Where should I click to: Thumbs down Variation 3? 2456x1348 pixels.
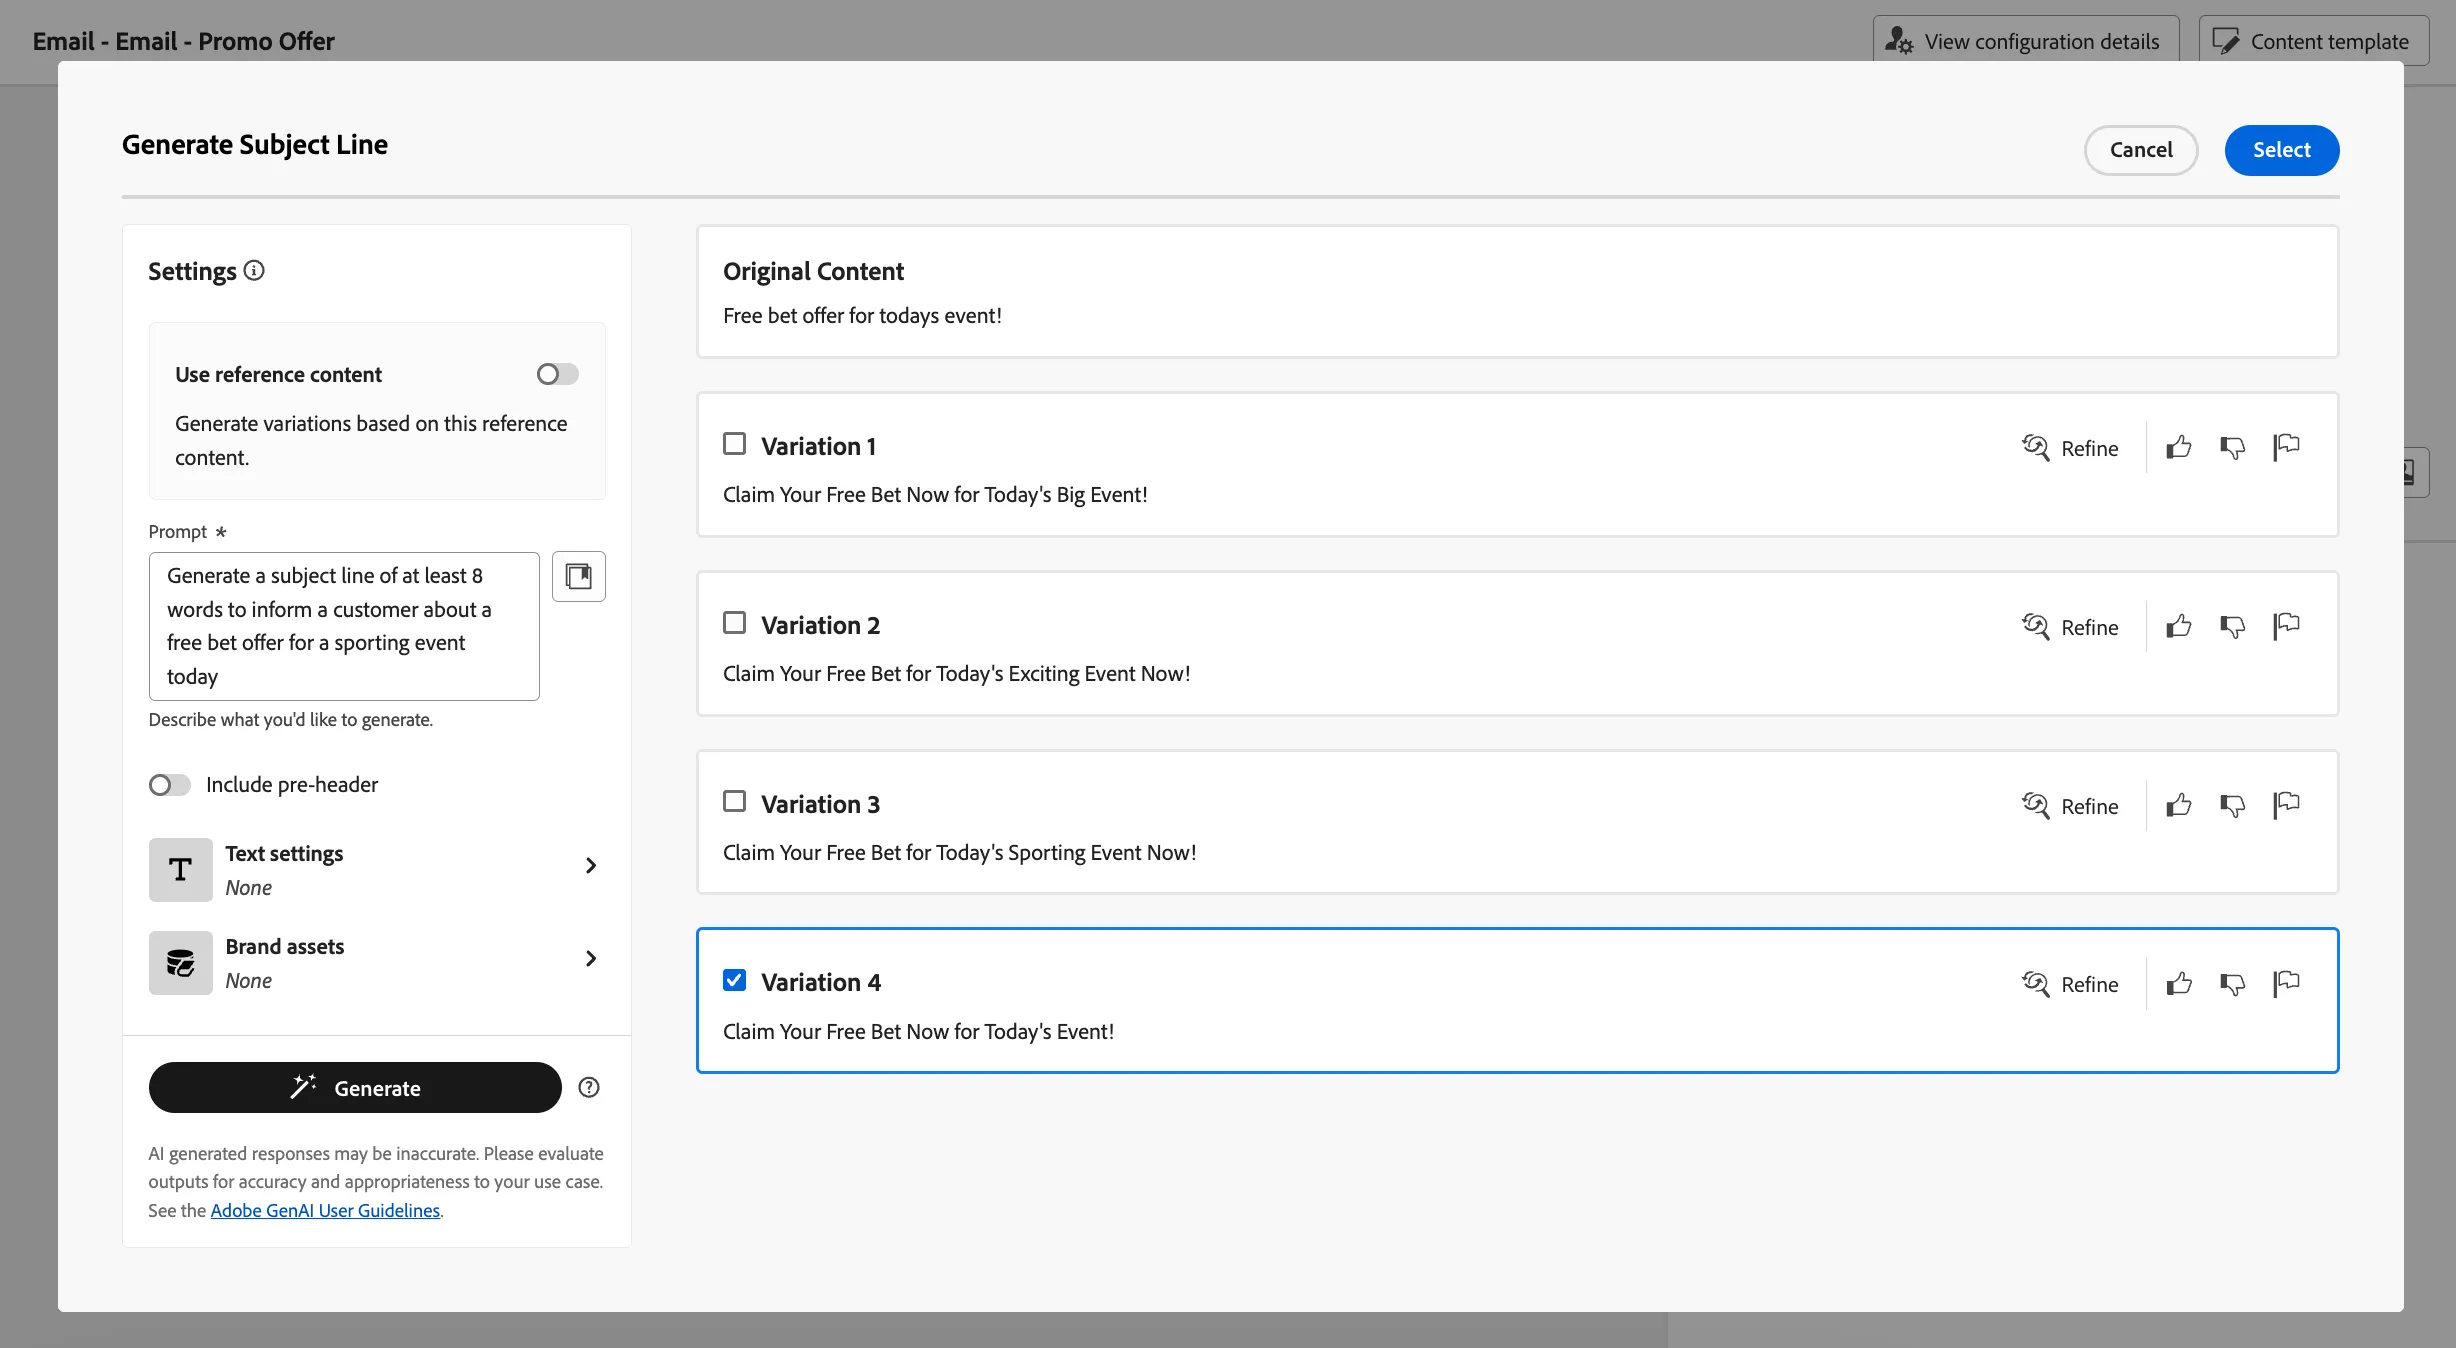point(2232,805)
